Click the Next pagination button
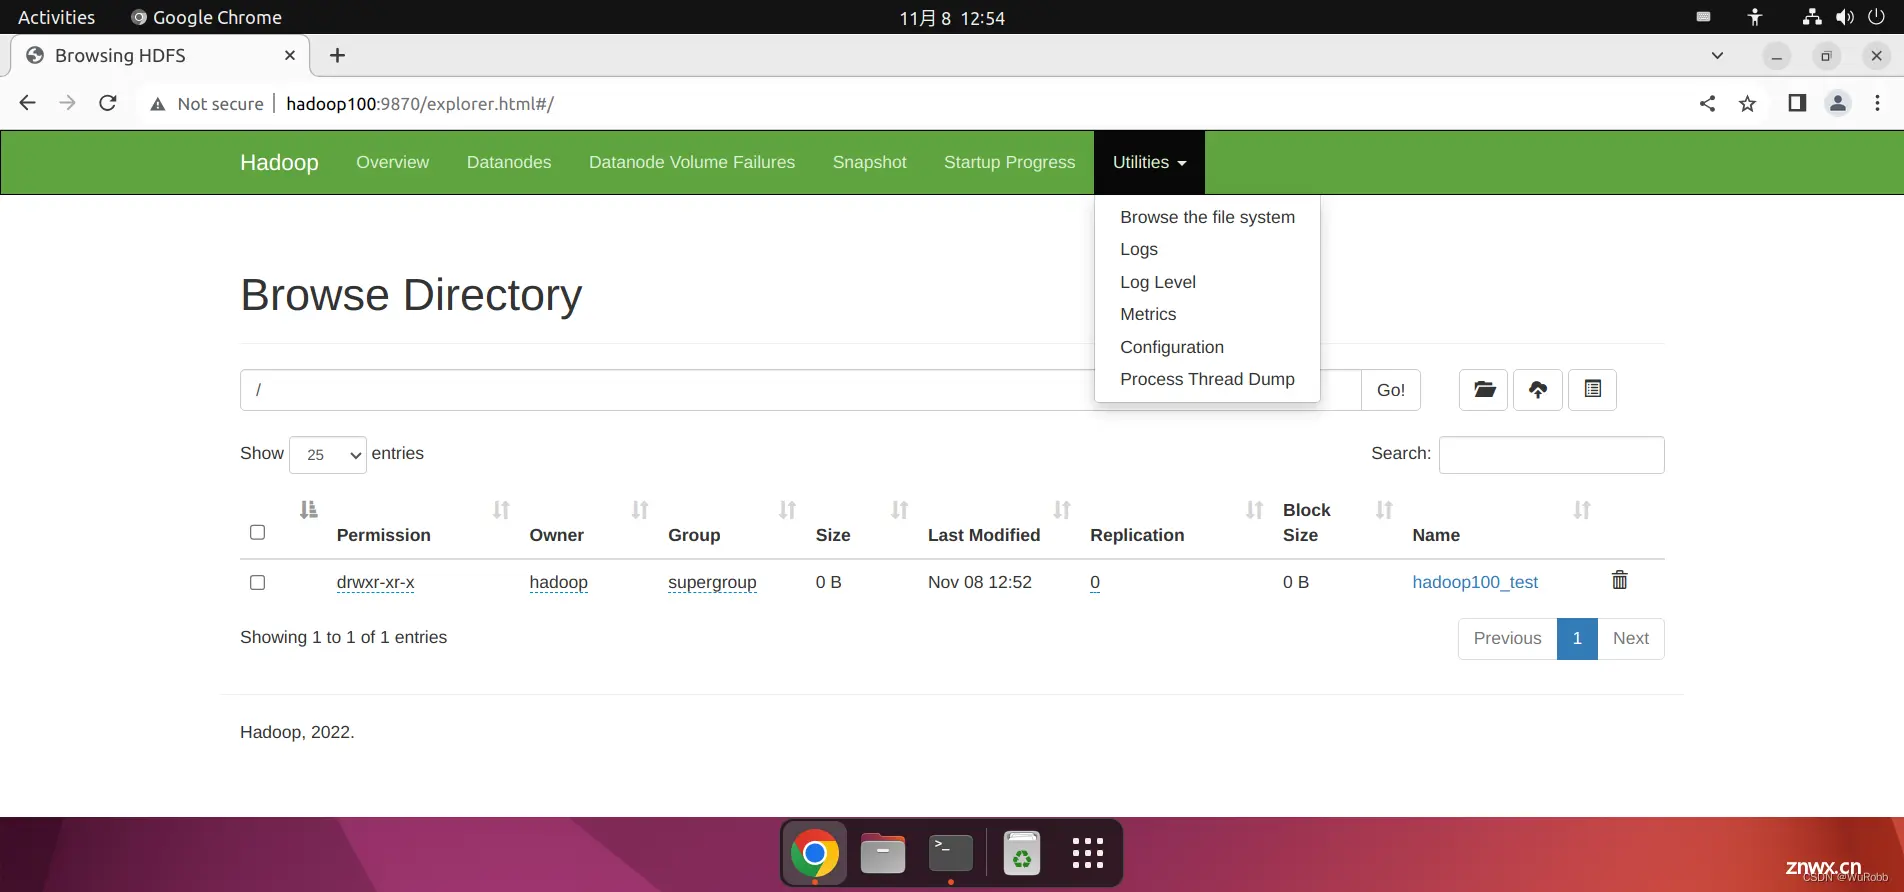 (1631, 638)
